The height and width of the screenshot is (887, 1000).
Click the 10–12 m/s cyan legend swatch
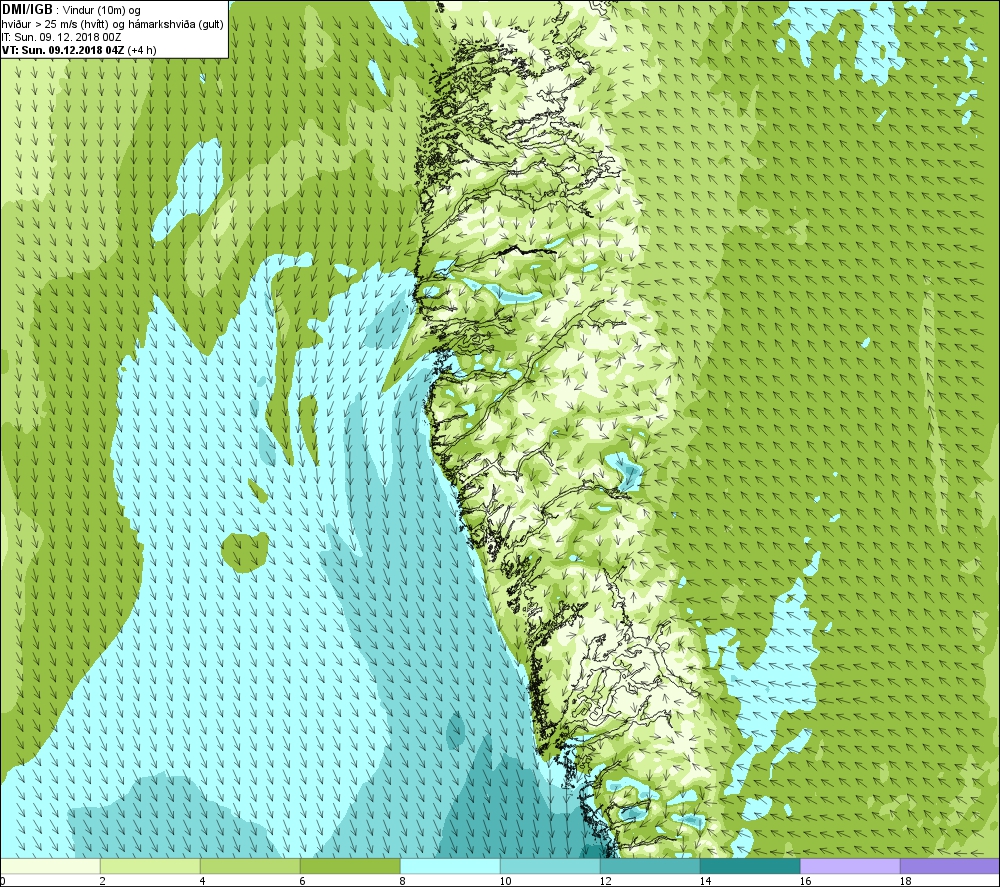(550, 866)
